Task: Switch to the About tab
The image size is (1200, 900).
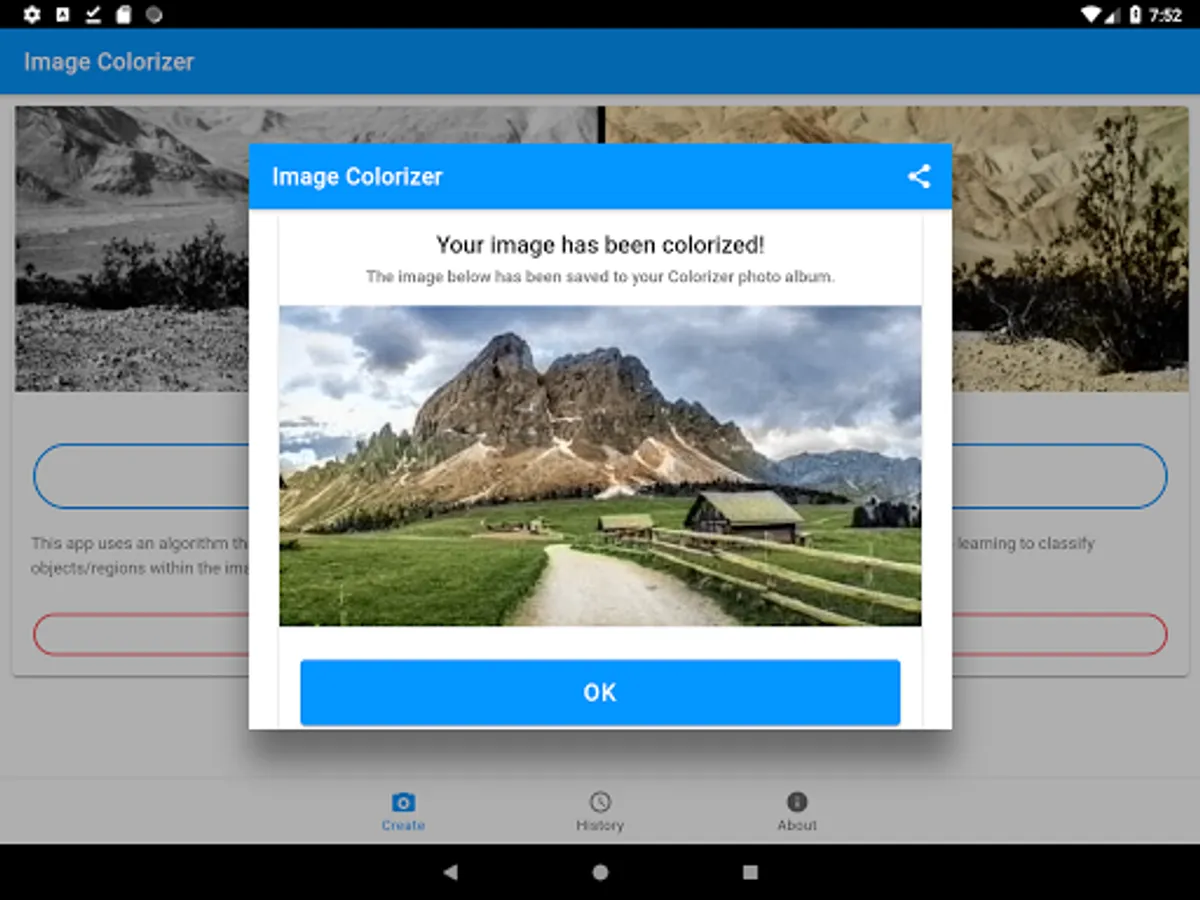Action: (797, 811)
